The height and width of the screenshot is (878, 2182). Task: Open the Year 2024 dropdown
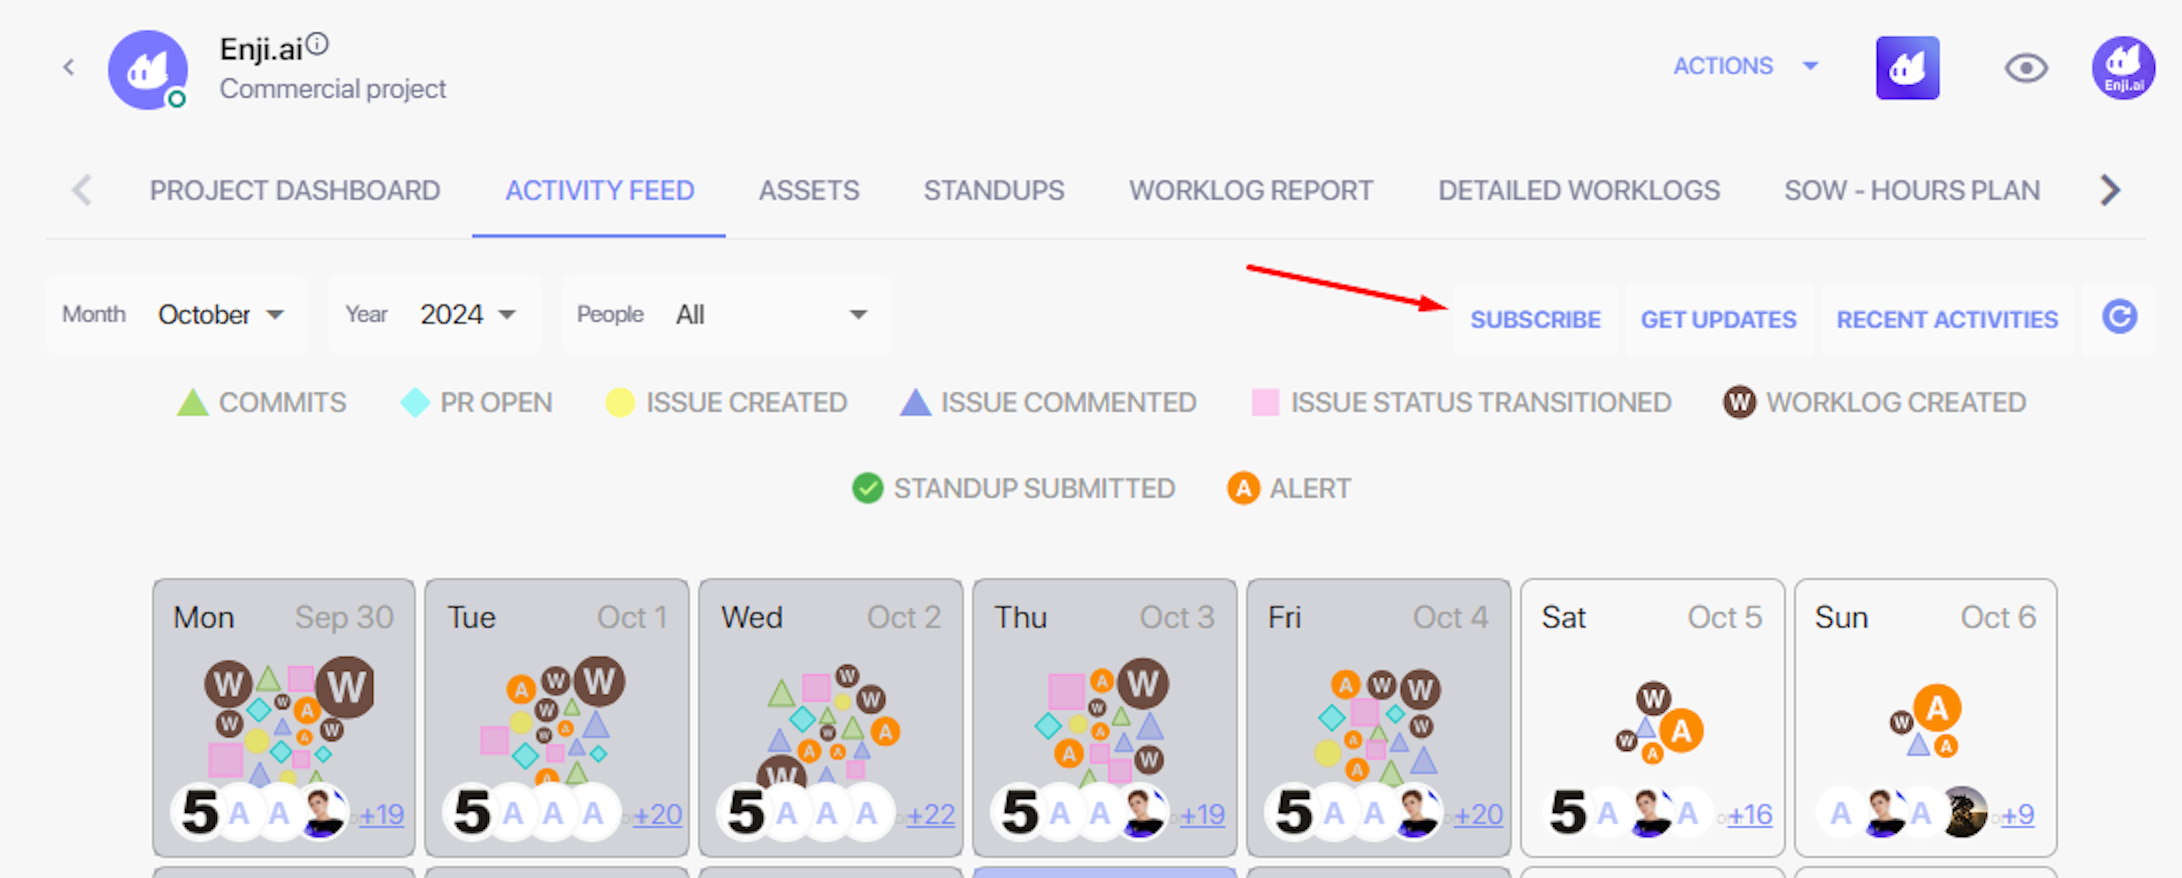pos(434,314)
